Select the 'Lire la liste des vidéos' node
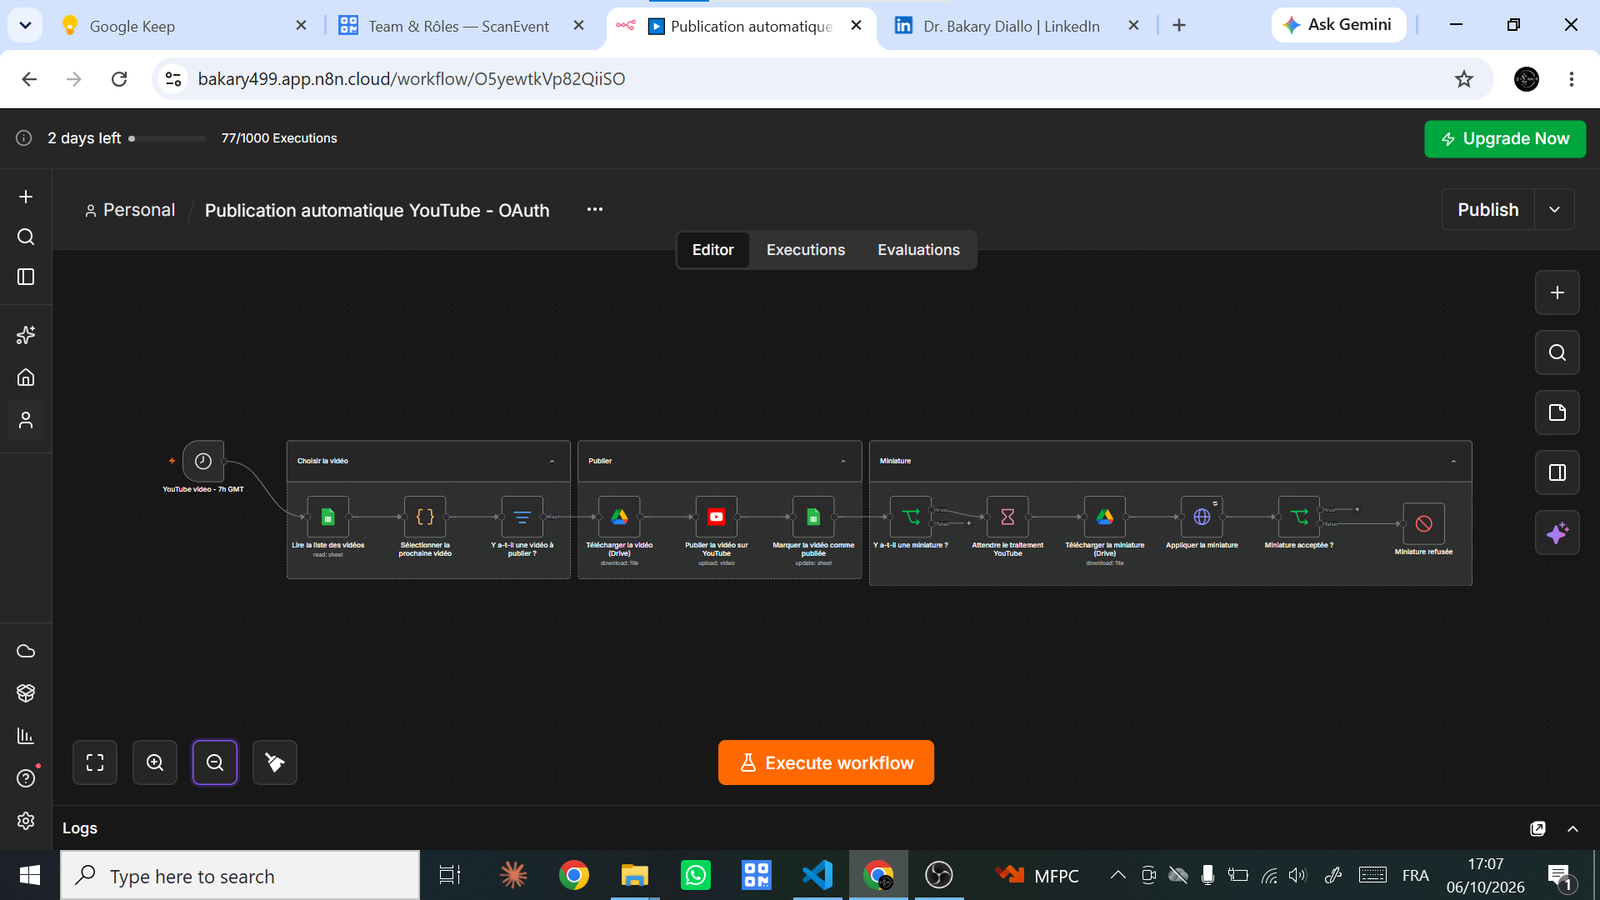 pyautogui.click(x=328, y=517)
